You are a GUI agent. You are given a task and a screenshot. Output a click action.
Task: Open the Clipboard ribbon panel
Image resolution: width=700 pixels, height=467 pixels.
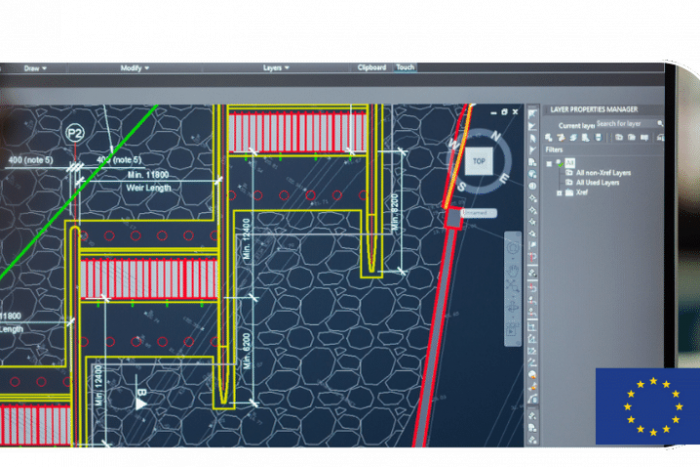tap(371, 68)
